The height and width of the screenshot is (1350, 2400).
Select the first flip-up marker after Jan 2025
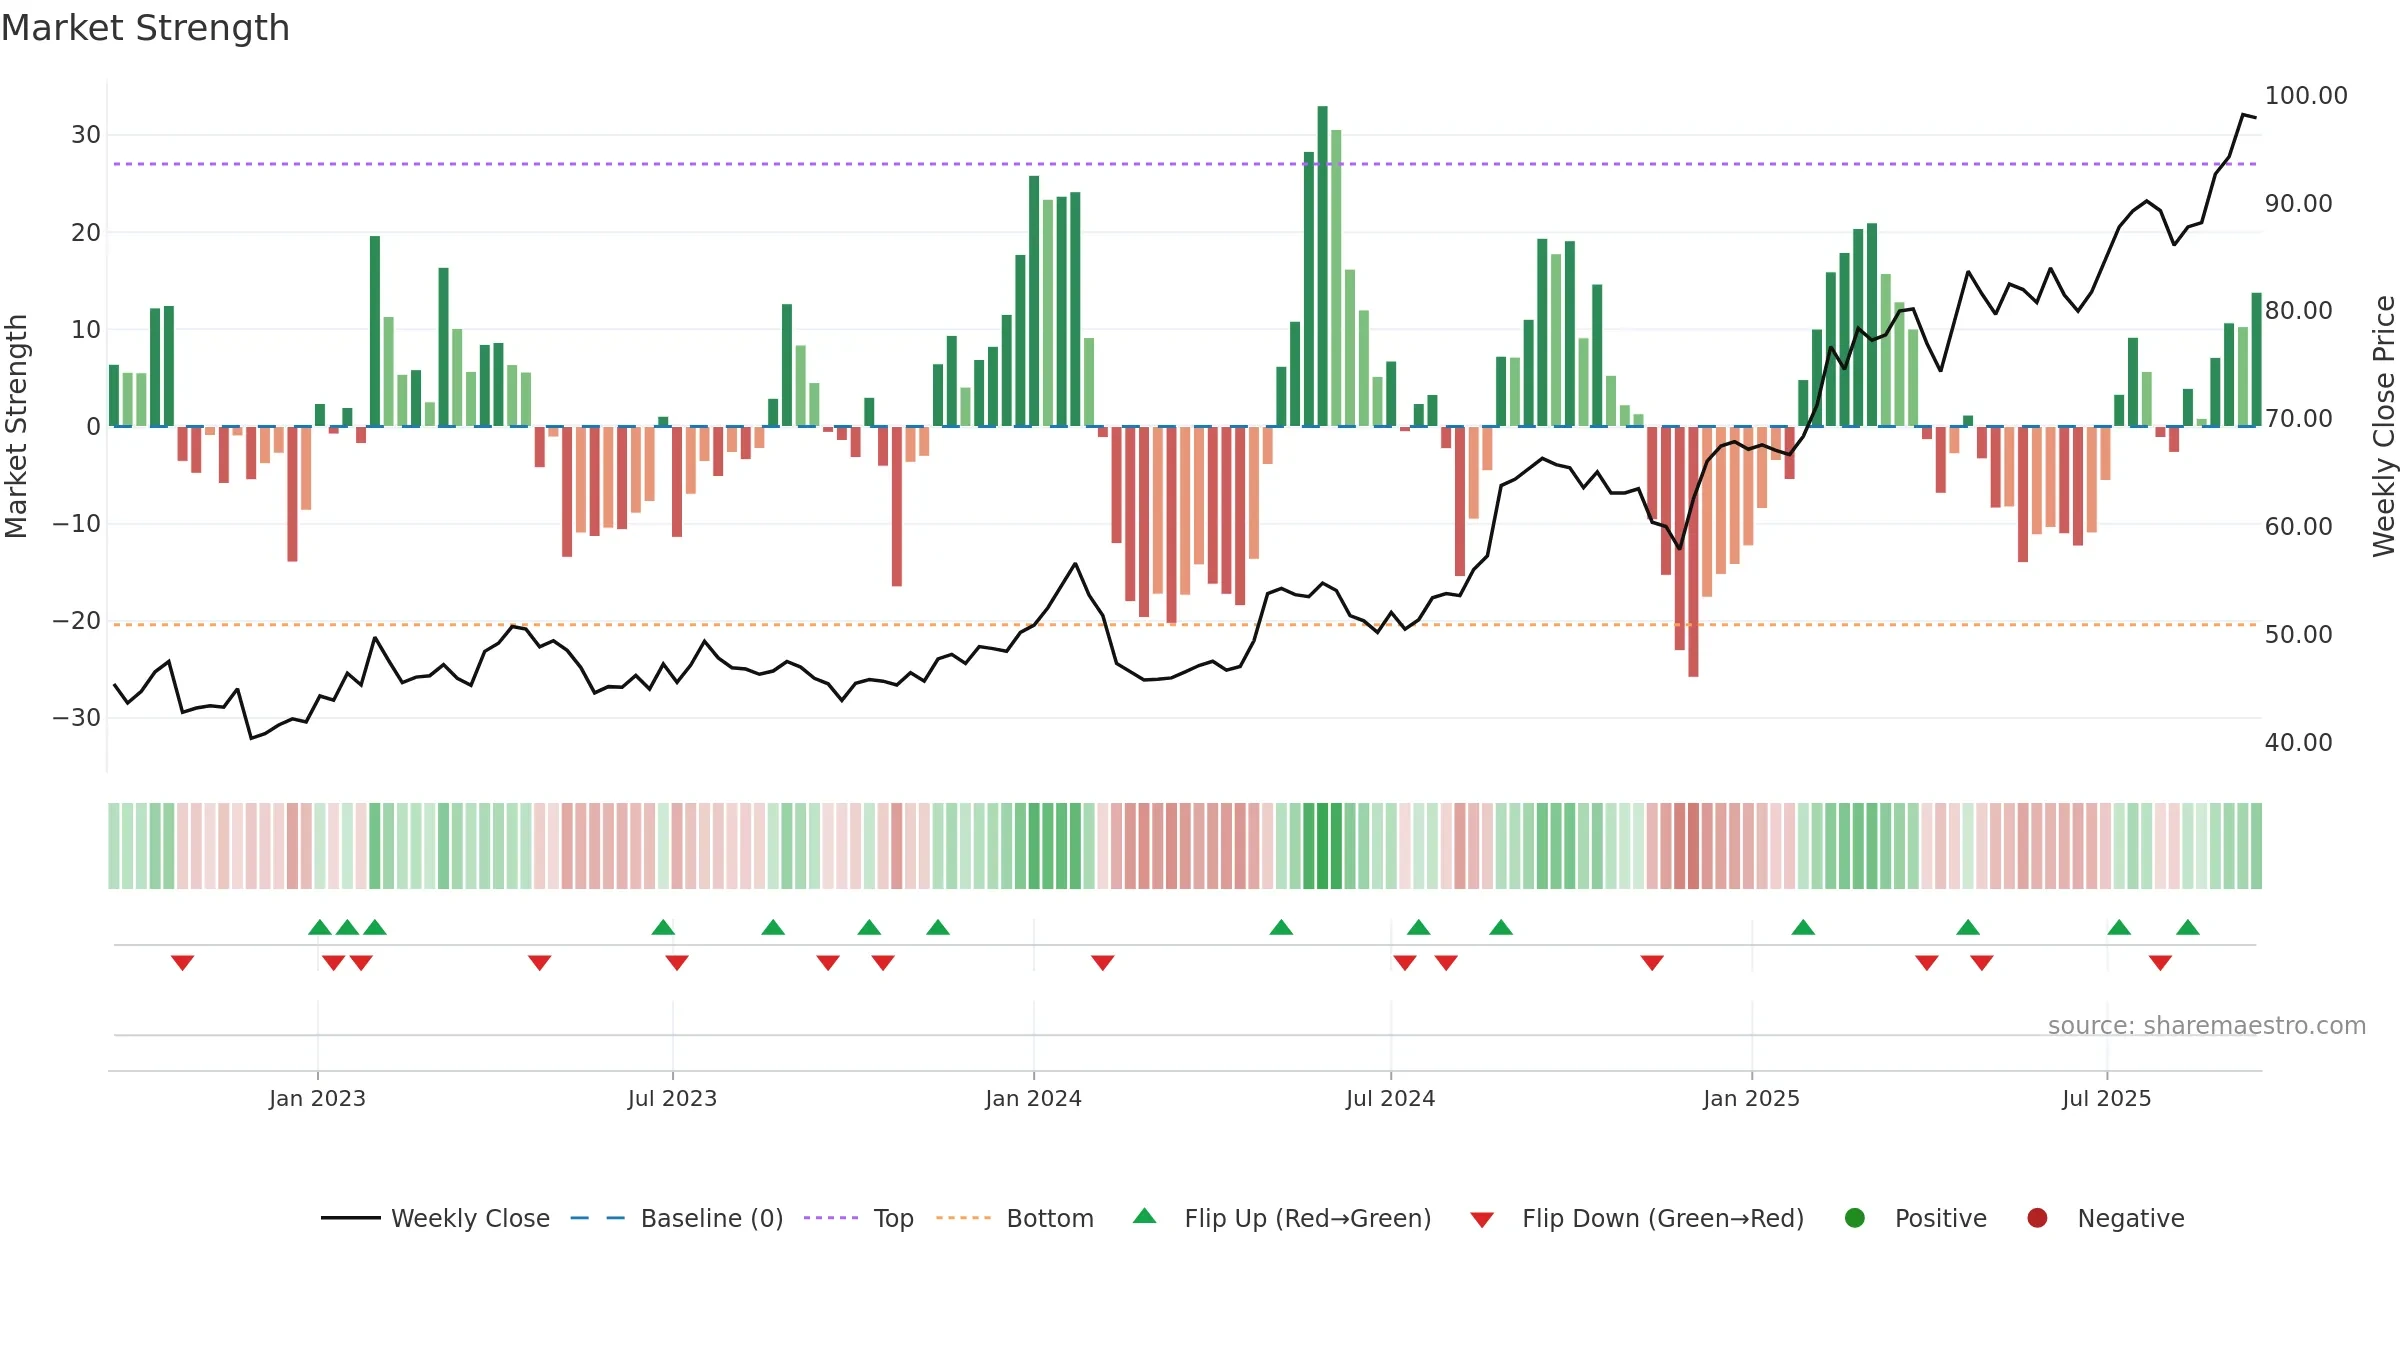click(x=1803, y=927)
